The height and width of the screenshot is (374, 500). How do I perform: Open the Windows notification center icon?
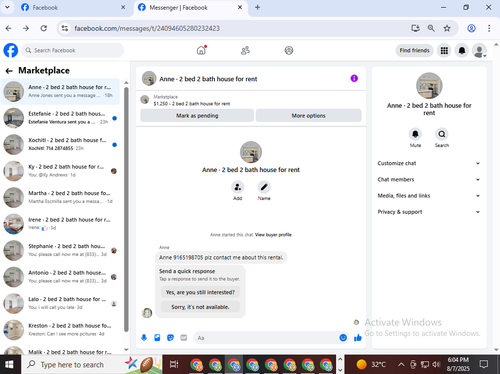[484, 364]
